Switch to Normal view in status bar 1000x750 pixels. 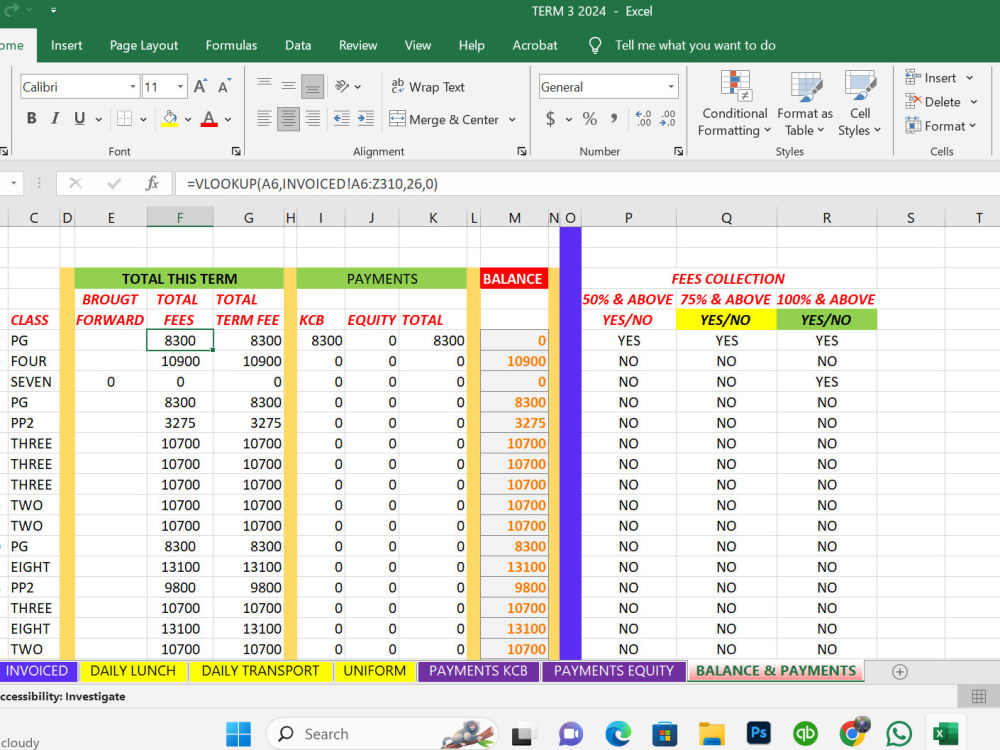(978, 696)
